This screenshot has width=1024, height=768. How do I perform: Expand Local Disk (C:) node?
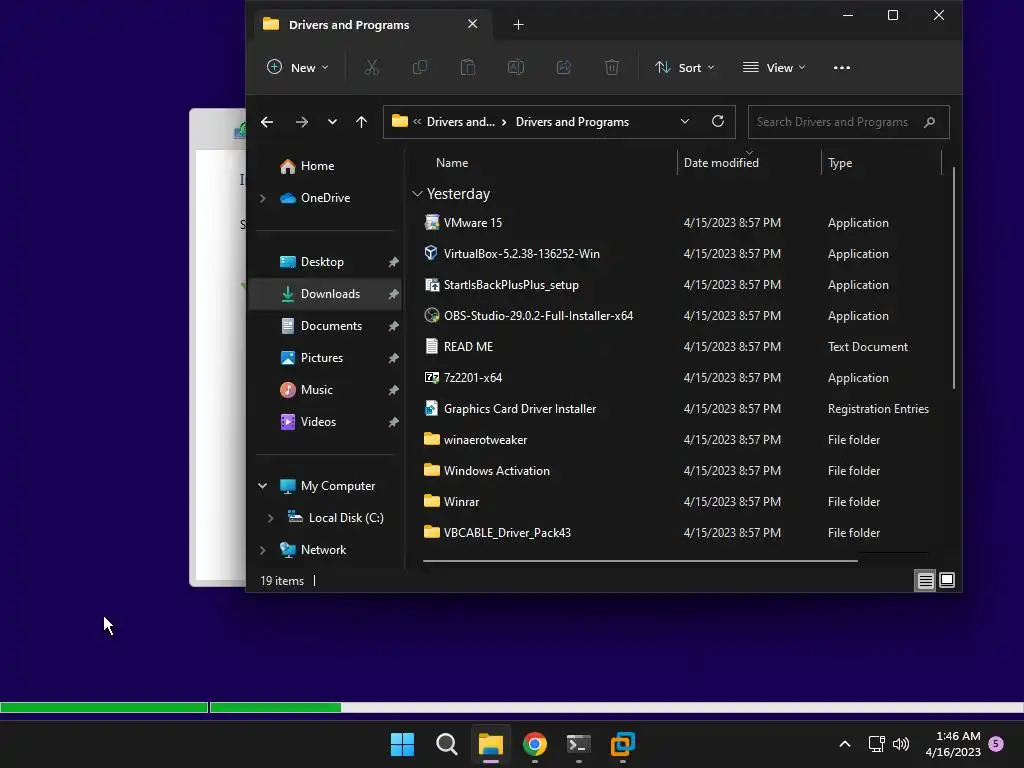coord(270,518)
